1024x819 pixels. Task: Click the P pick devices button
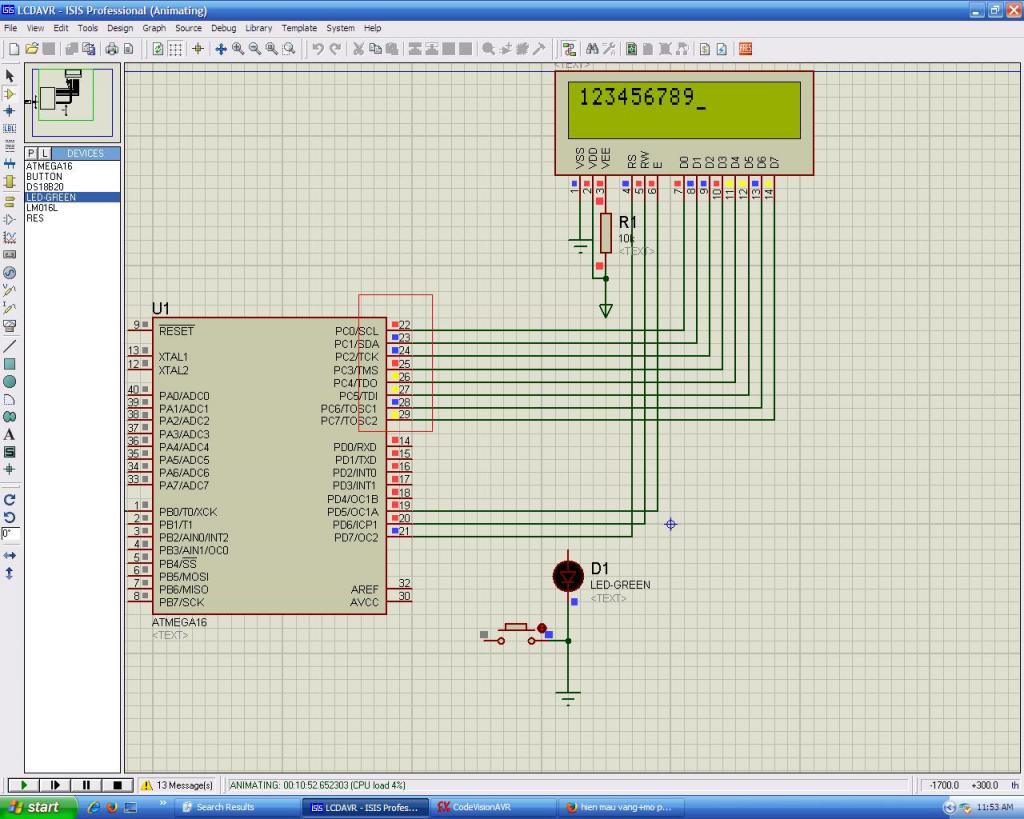click(32, 153)
